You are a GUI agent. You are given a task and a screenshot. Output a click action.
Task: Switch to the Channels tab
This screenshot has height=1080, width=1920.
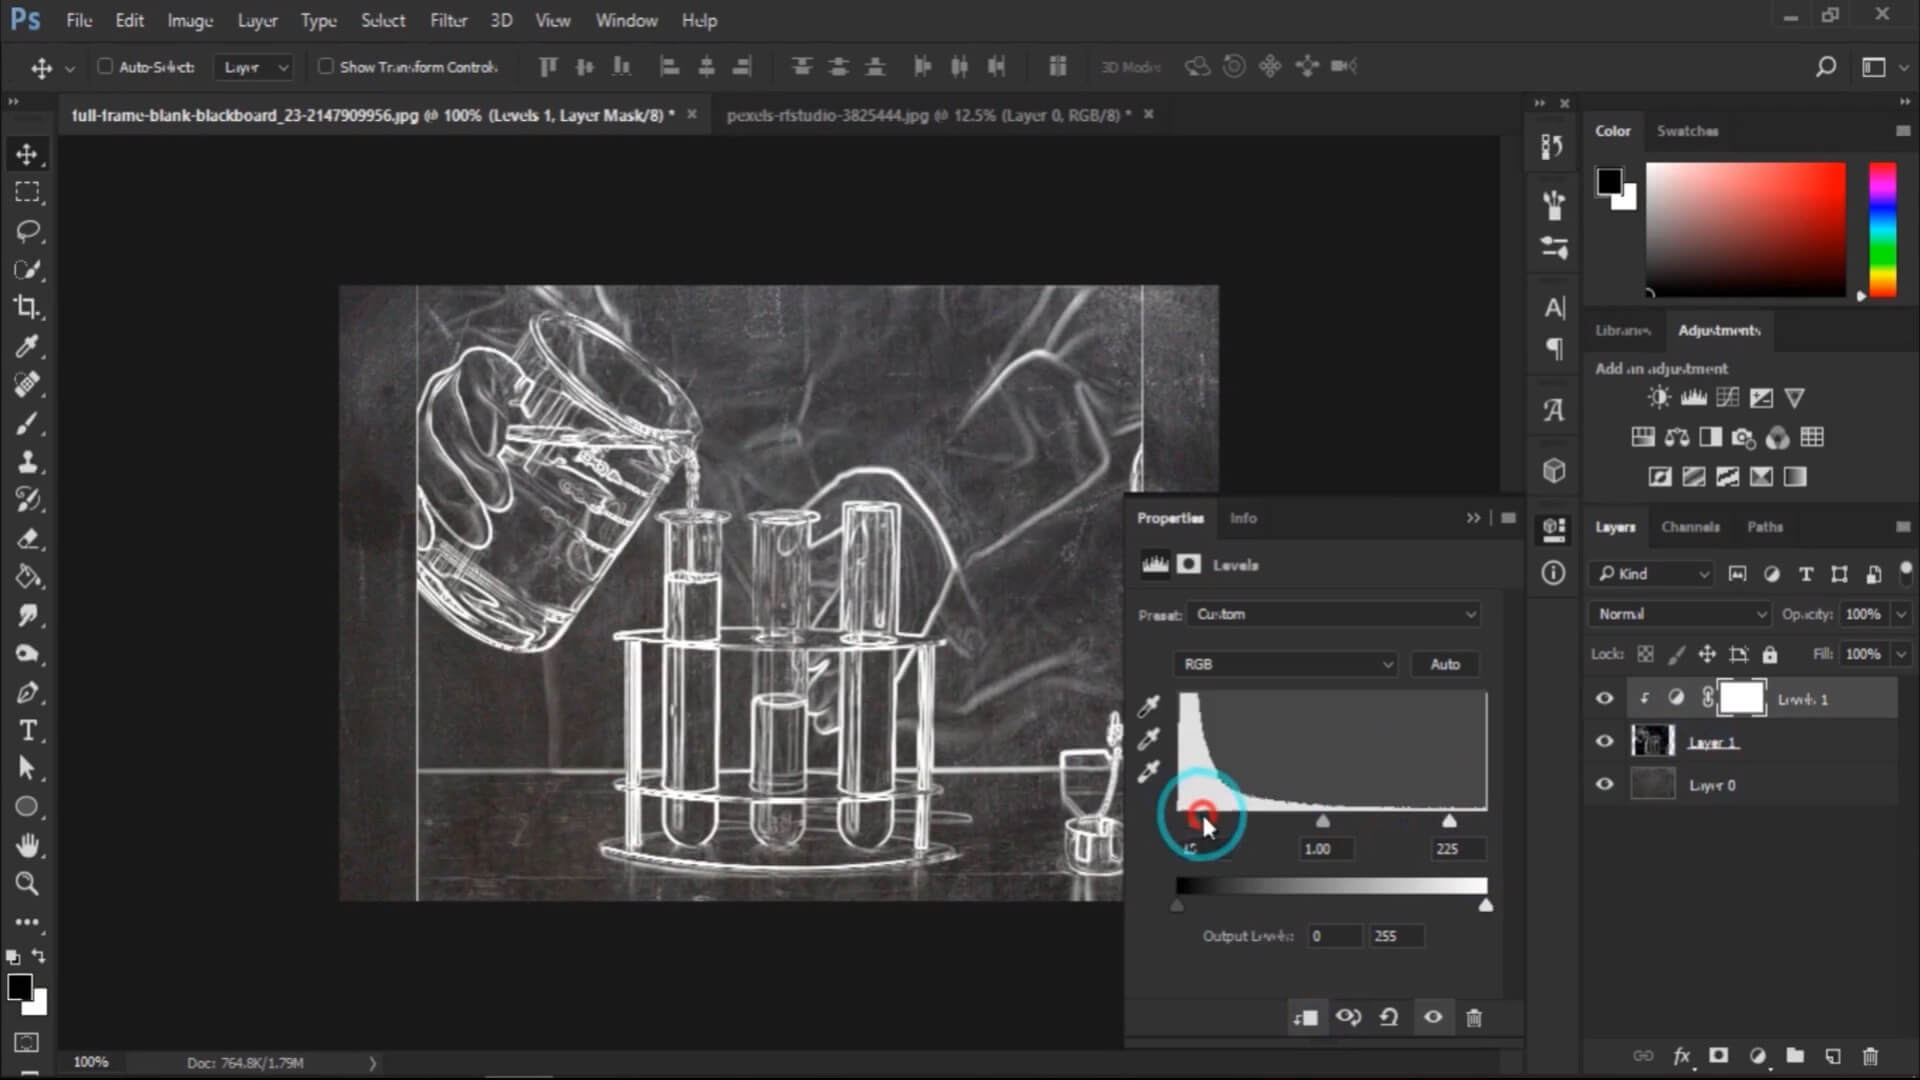point(1690,526)
